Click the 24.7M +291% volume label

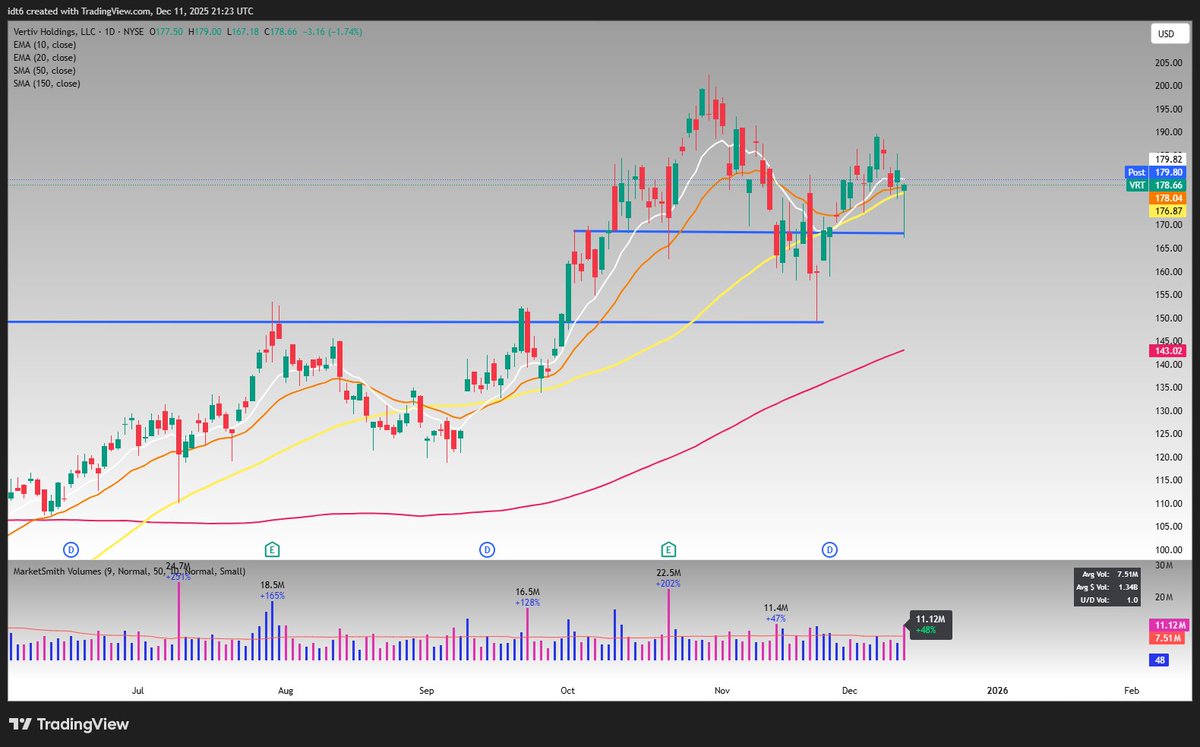pos(178,571)
